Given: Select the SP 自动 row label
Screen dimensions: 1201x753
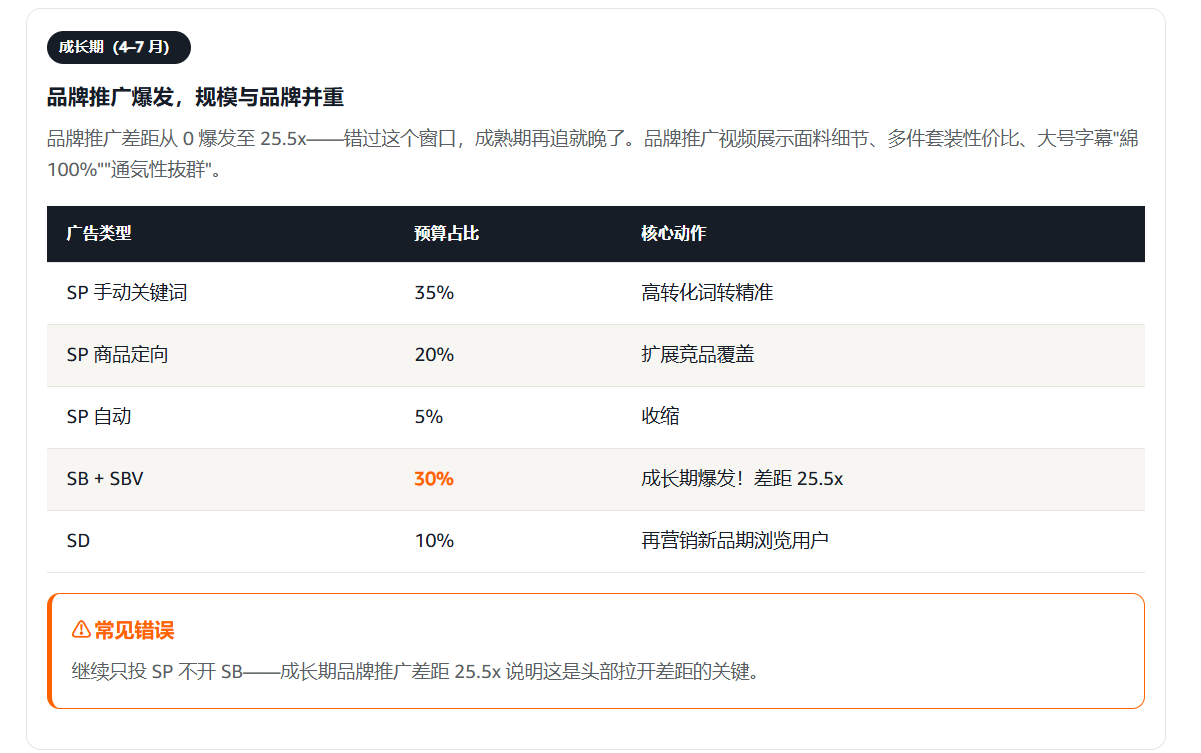Looking at the screenshot, I should click(x=99, y=417).
